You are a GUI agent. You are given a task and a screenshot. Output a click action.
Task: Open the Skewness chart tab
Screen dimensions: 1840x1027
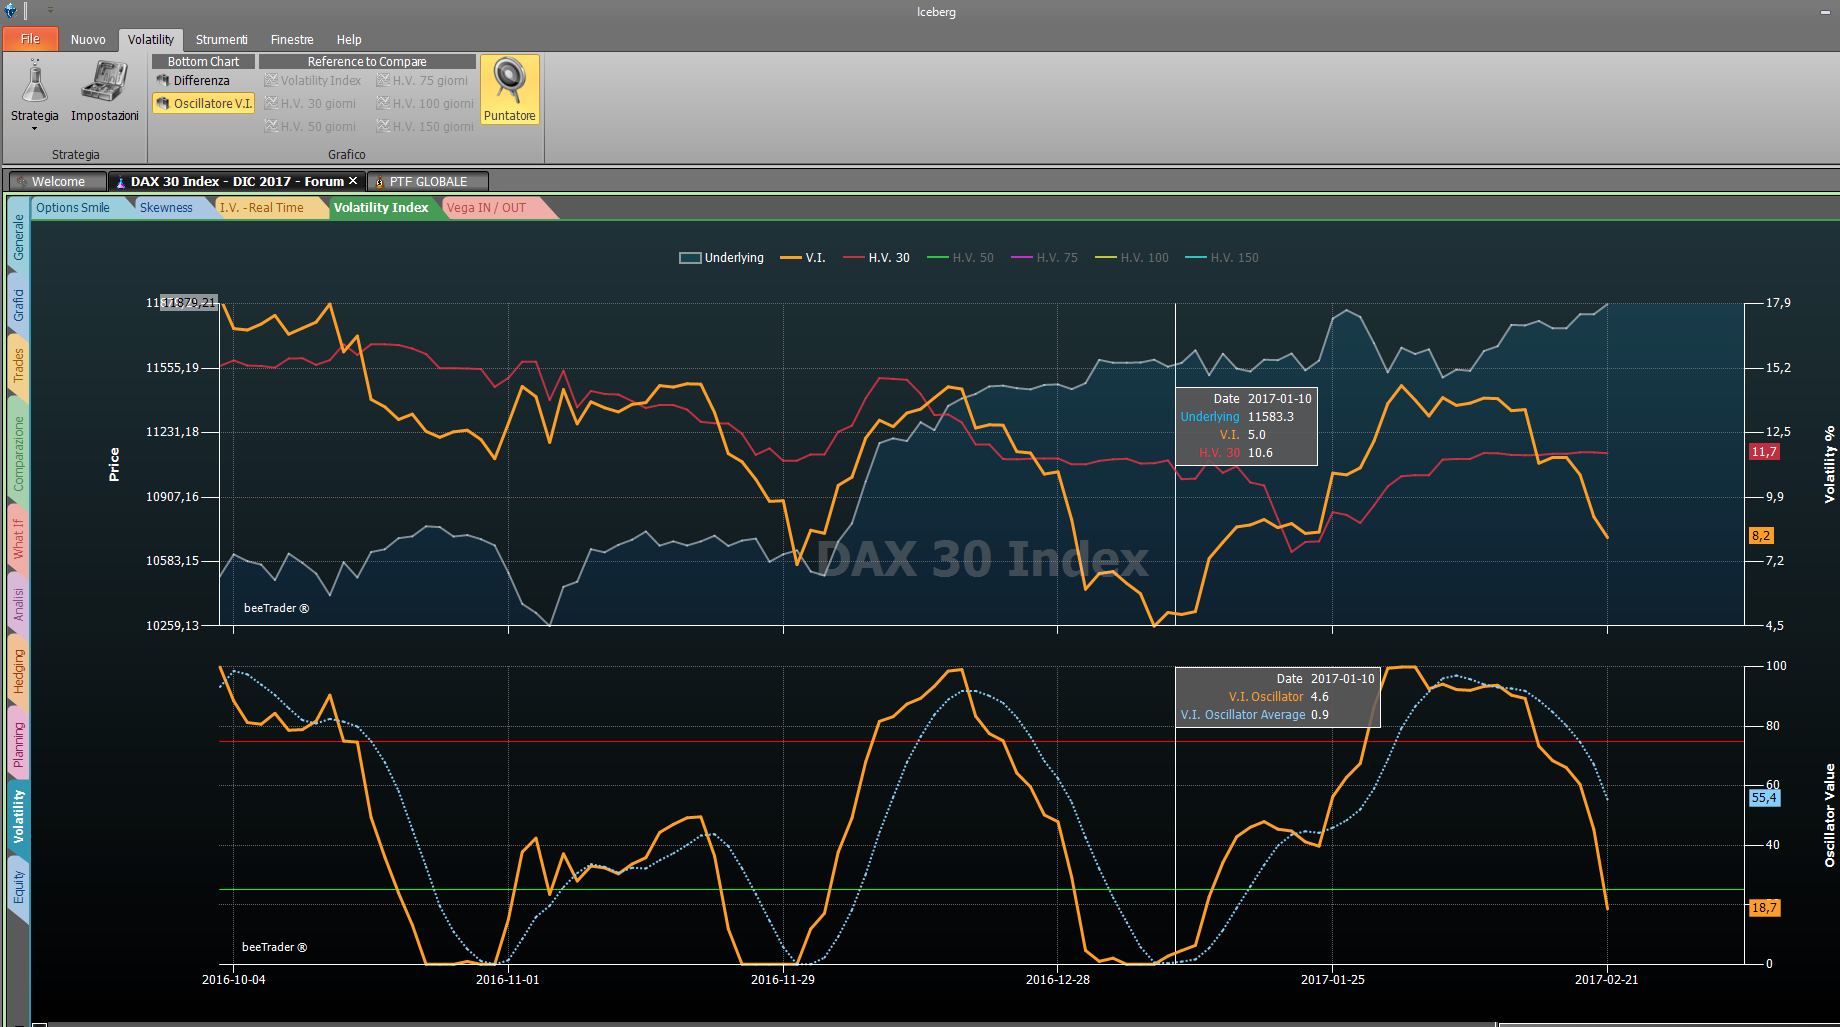[166, 208]
